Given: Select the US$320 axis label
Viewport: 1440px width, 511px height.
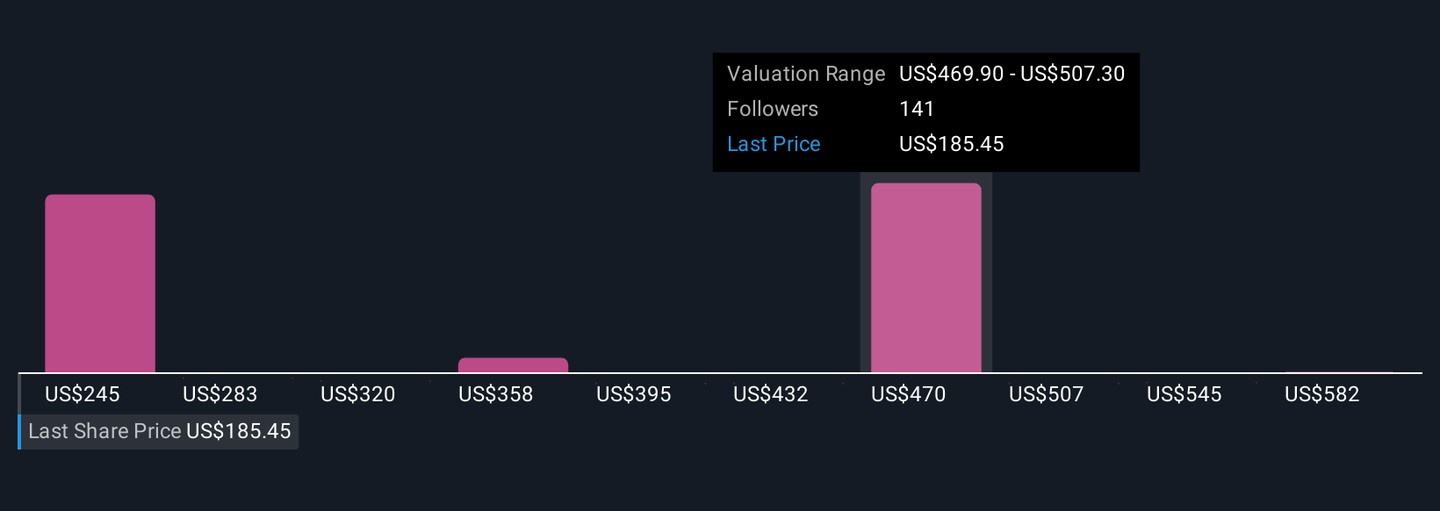Looking at the screenshot, I should 358,394.
